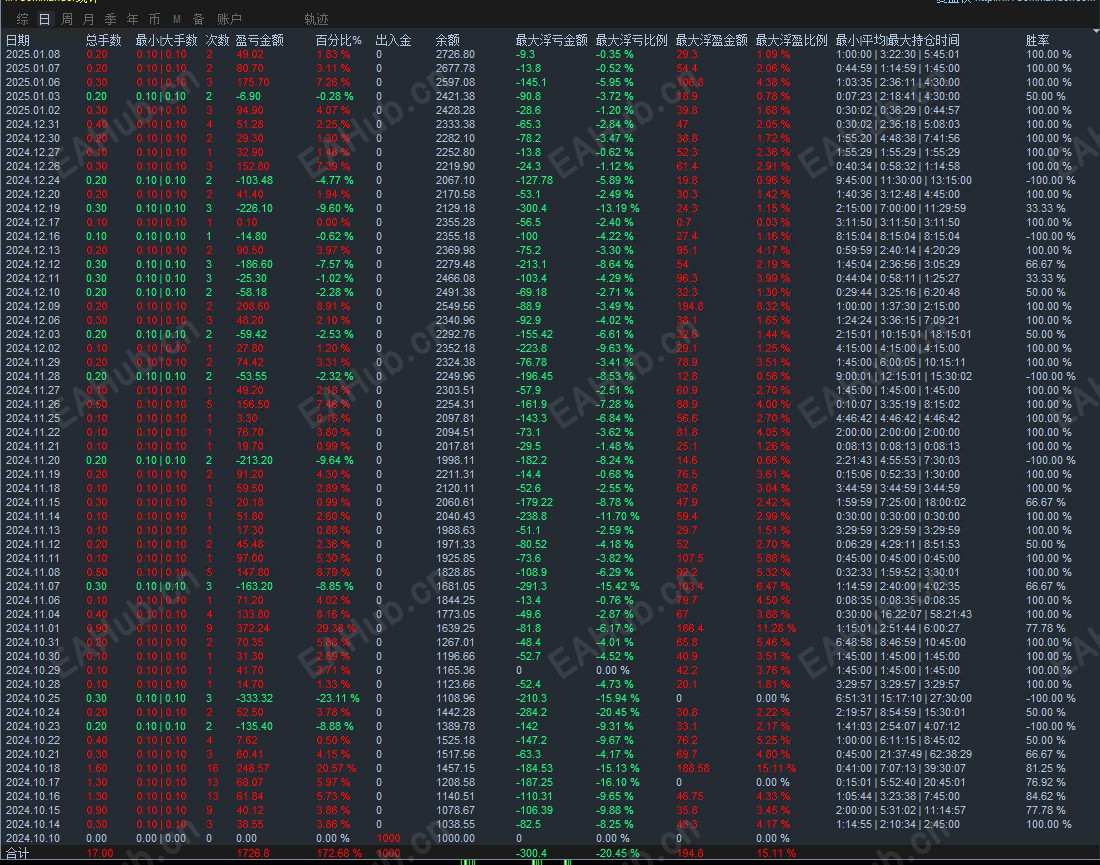
Task: Sort by 总手数 column header
Action: pos(104,40)
